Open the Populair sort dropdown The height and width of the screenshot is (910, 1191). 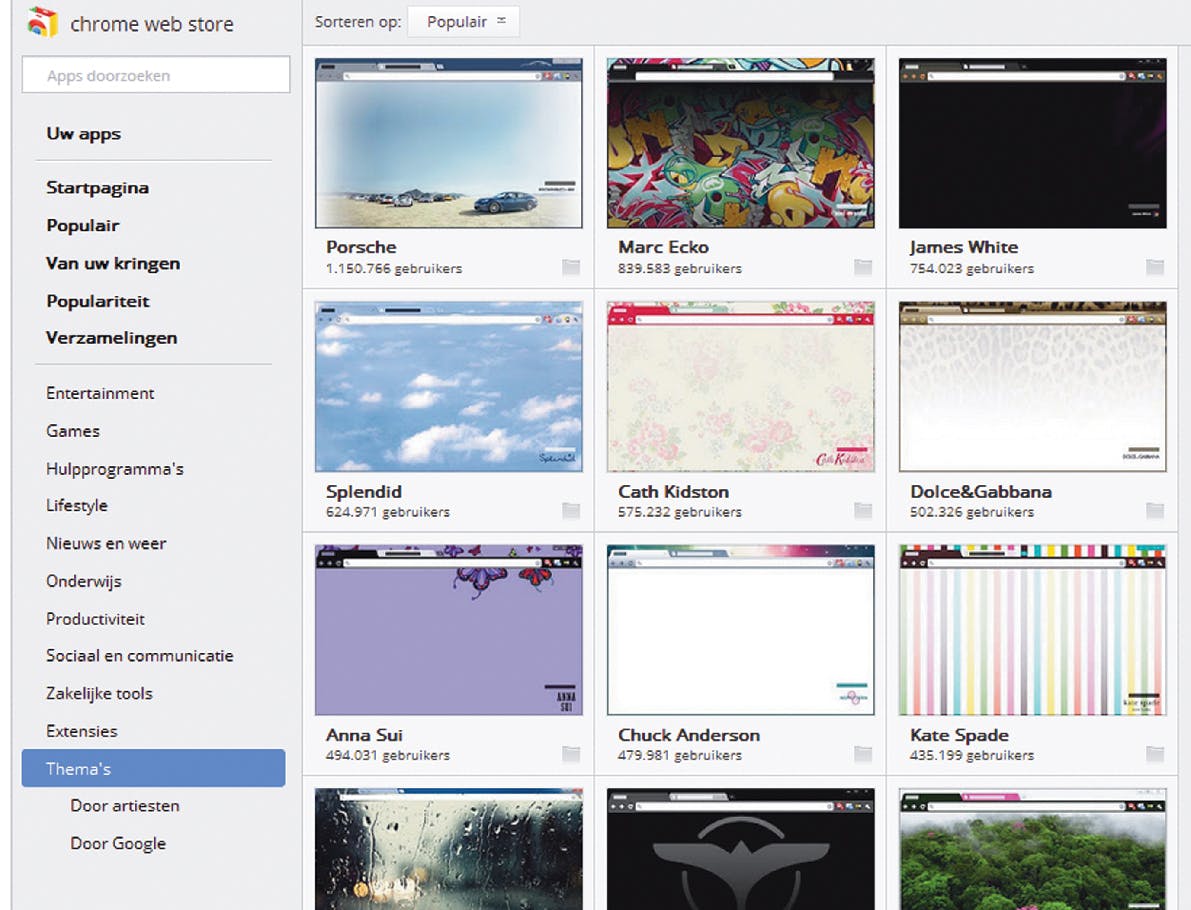coord(463,22)
